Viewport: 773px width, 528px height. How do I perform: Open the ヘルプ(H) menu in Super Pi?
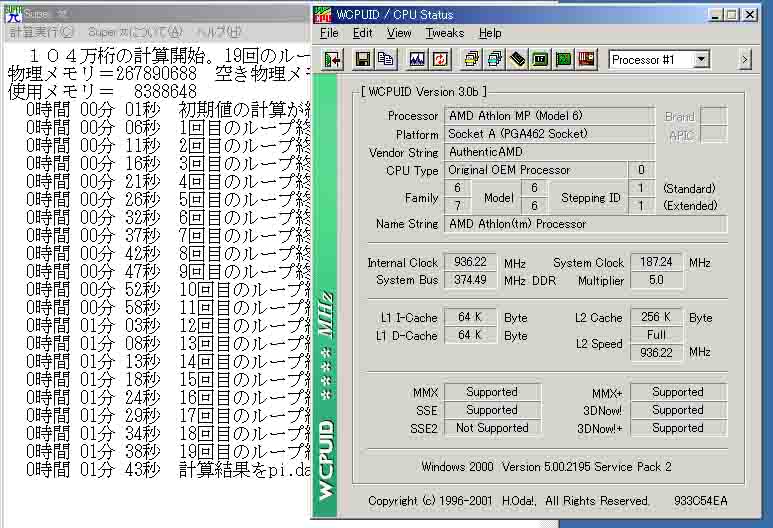218,33
